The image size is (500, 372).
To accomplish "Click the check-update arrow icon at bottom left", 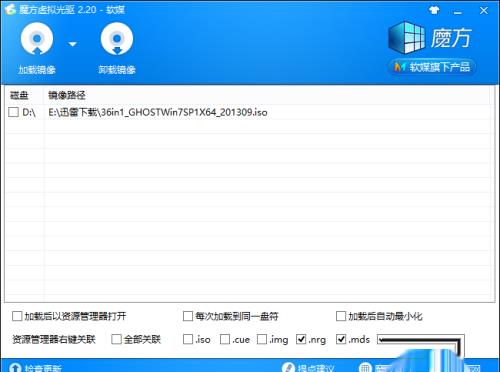I will coord(15,368).
